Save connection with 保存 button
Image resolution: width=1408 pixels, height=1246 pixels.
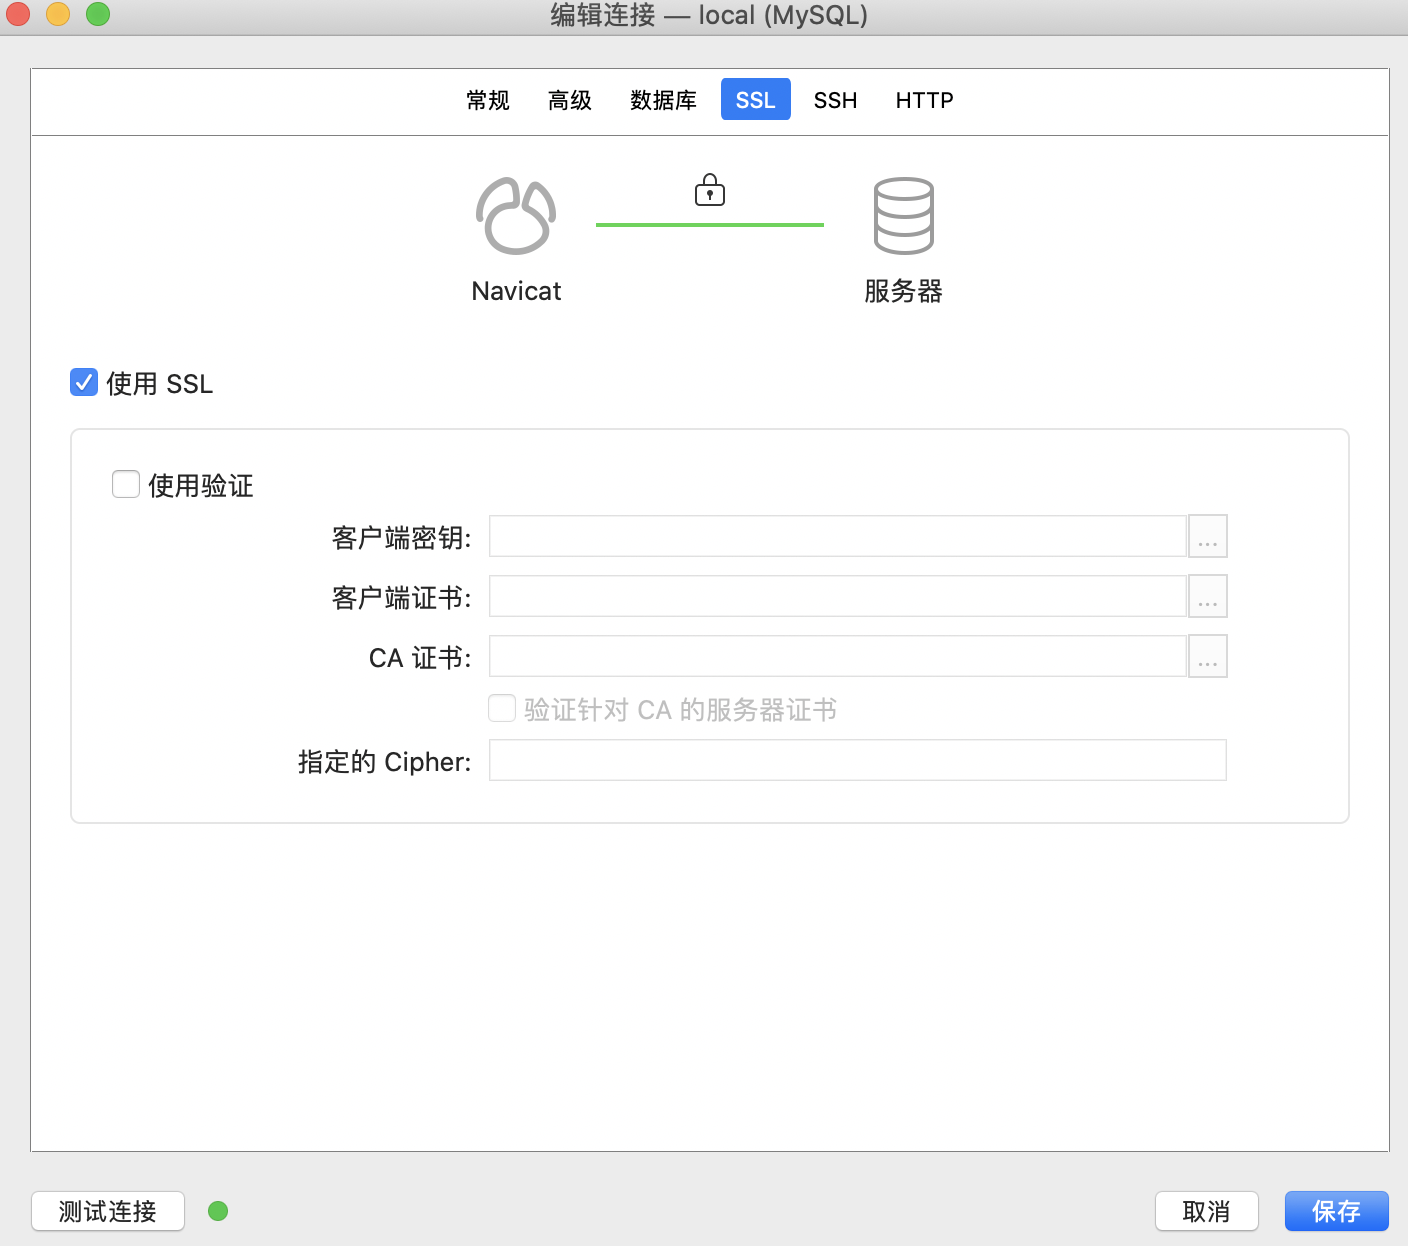click(x=1337, y=1211)
